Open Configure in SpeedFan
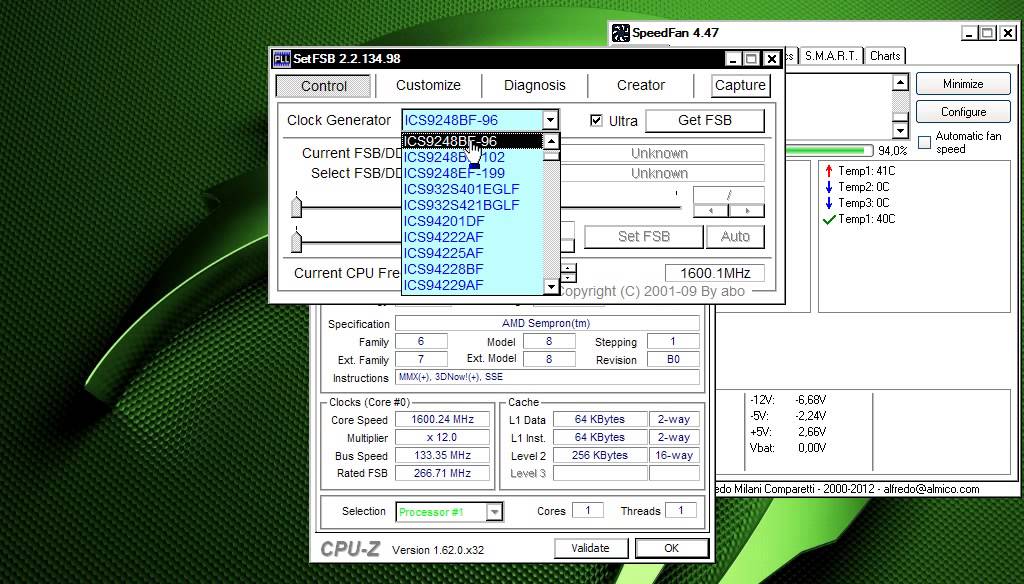 [x=963, y=112]
